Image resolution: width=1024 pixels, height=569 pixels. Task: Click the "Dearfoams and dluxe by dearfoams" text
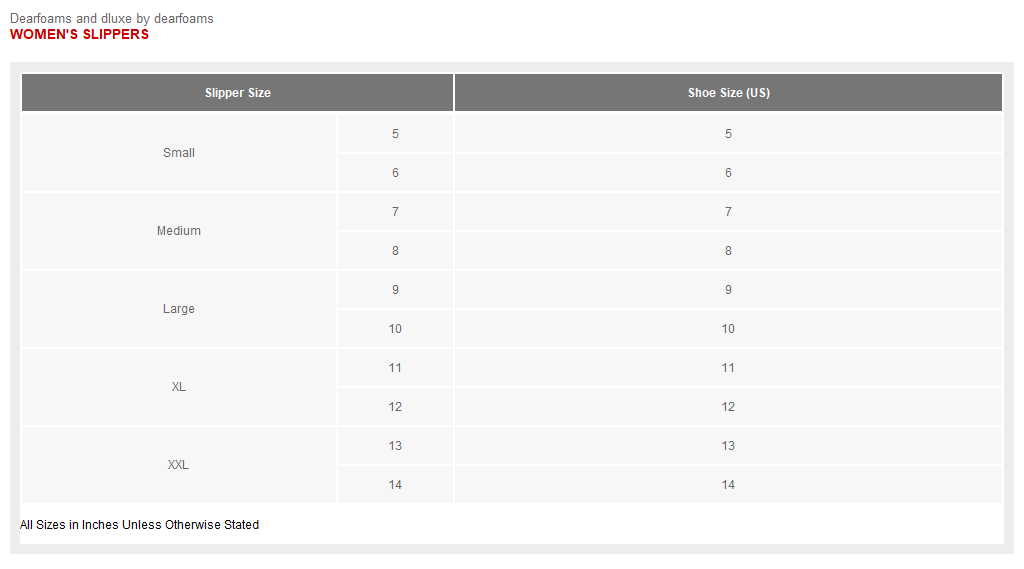[x=112, y=18]
